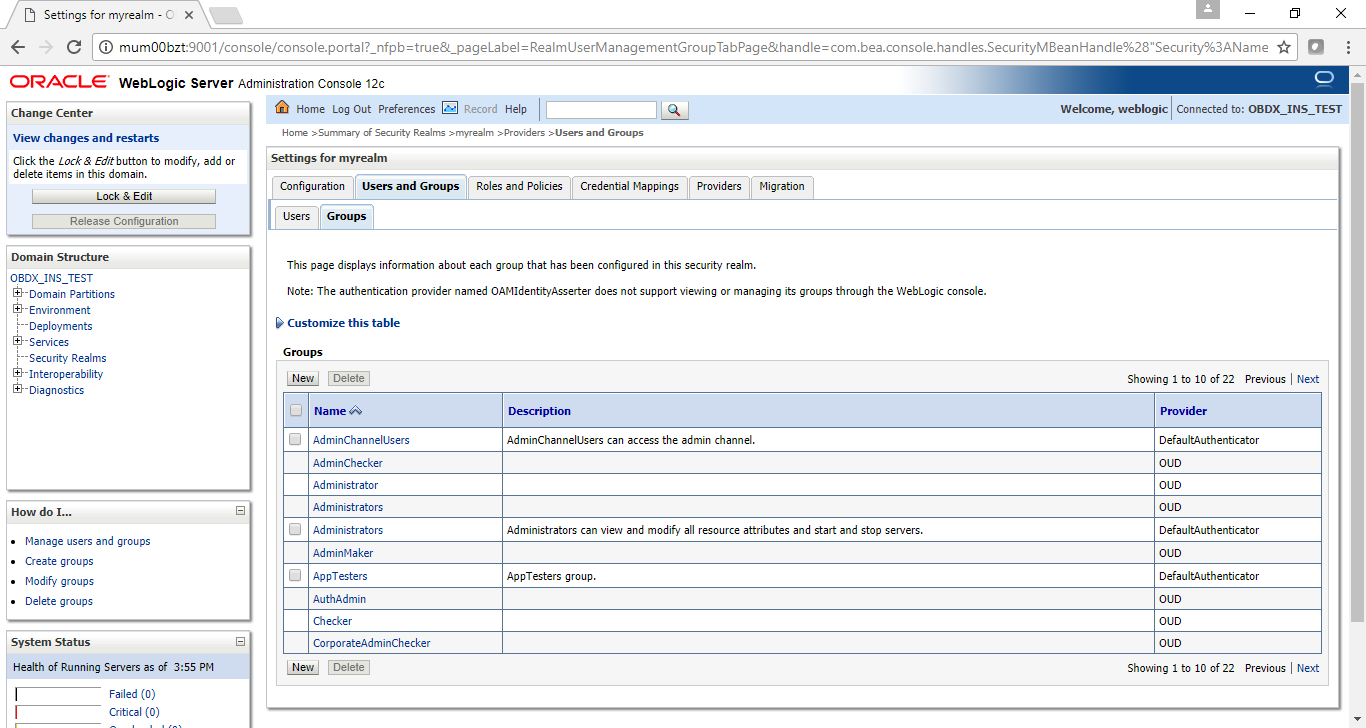
Task: Sort by the Provider column header
Action: tap(1183, 411)
